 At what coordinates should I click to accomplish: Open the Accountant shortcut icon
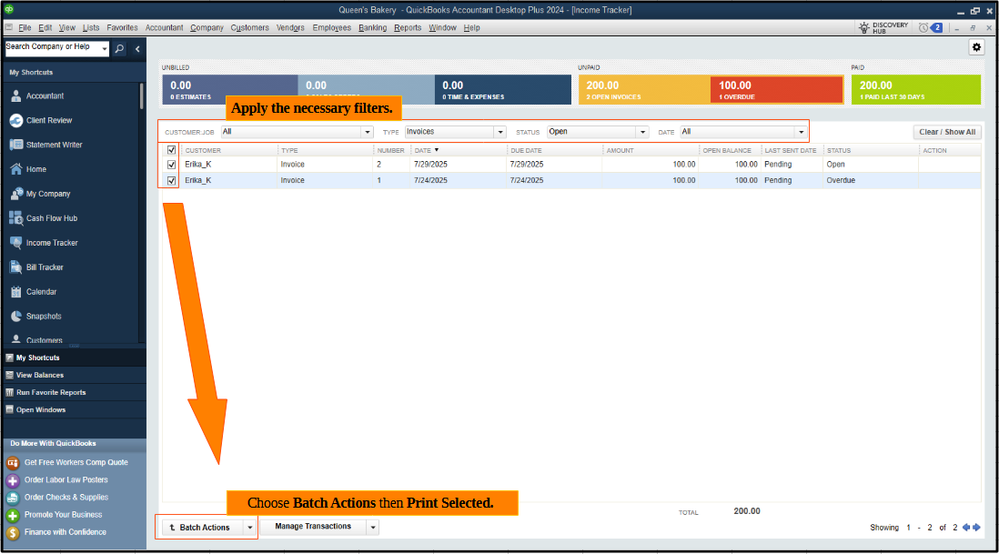(17, 96)
